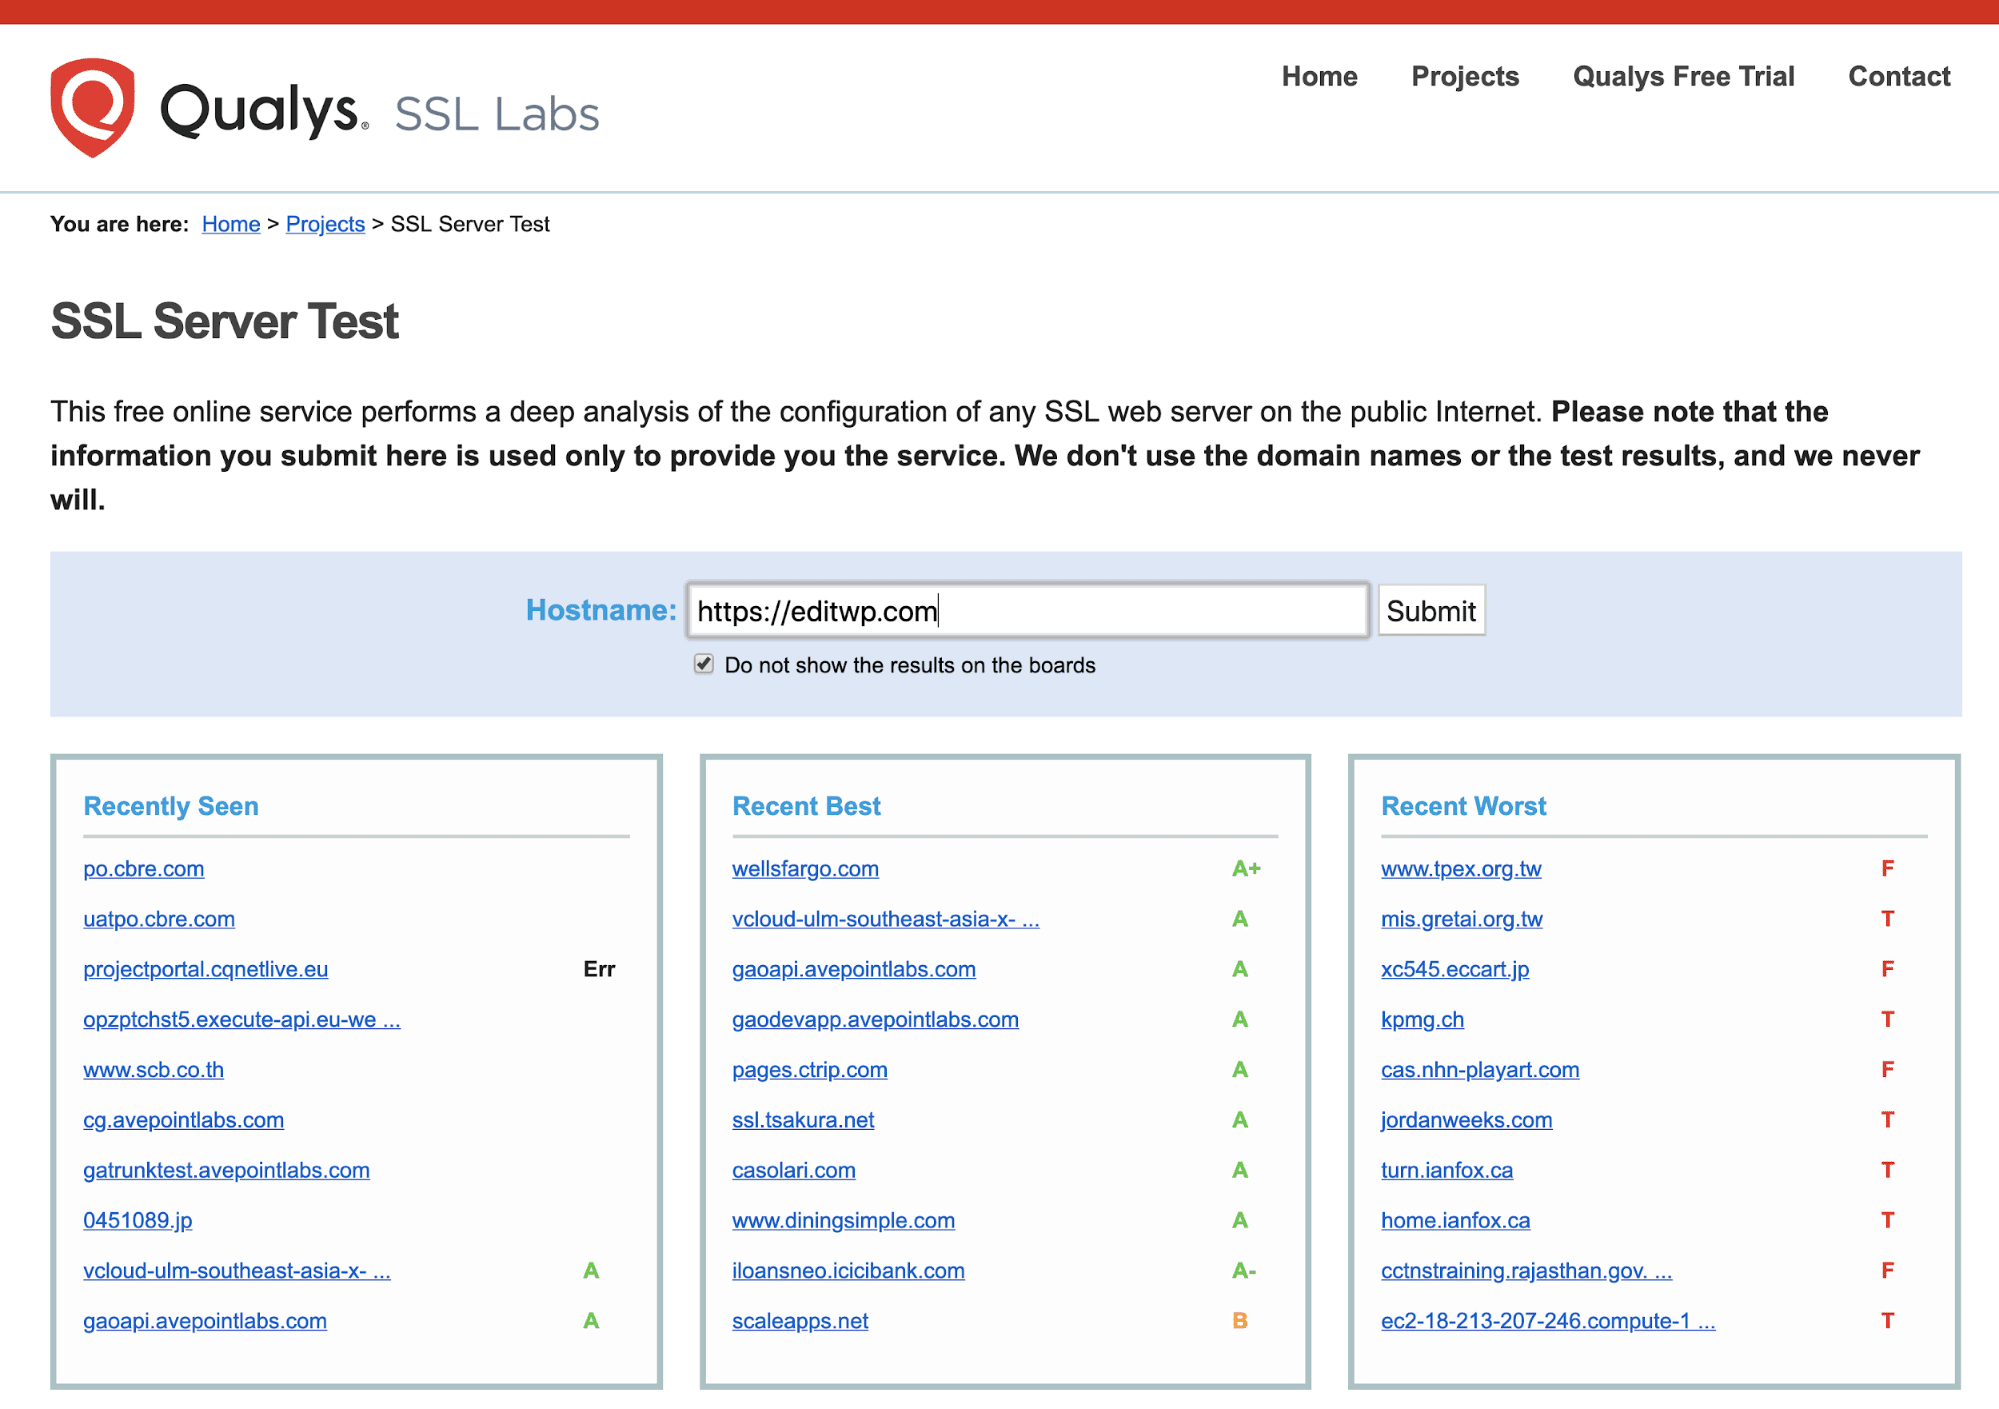
Task: Click the Submit button
Action: (1430, 610)
